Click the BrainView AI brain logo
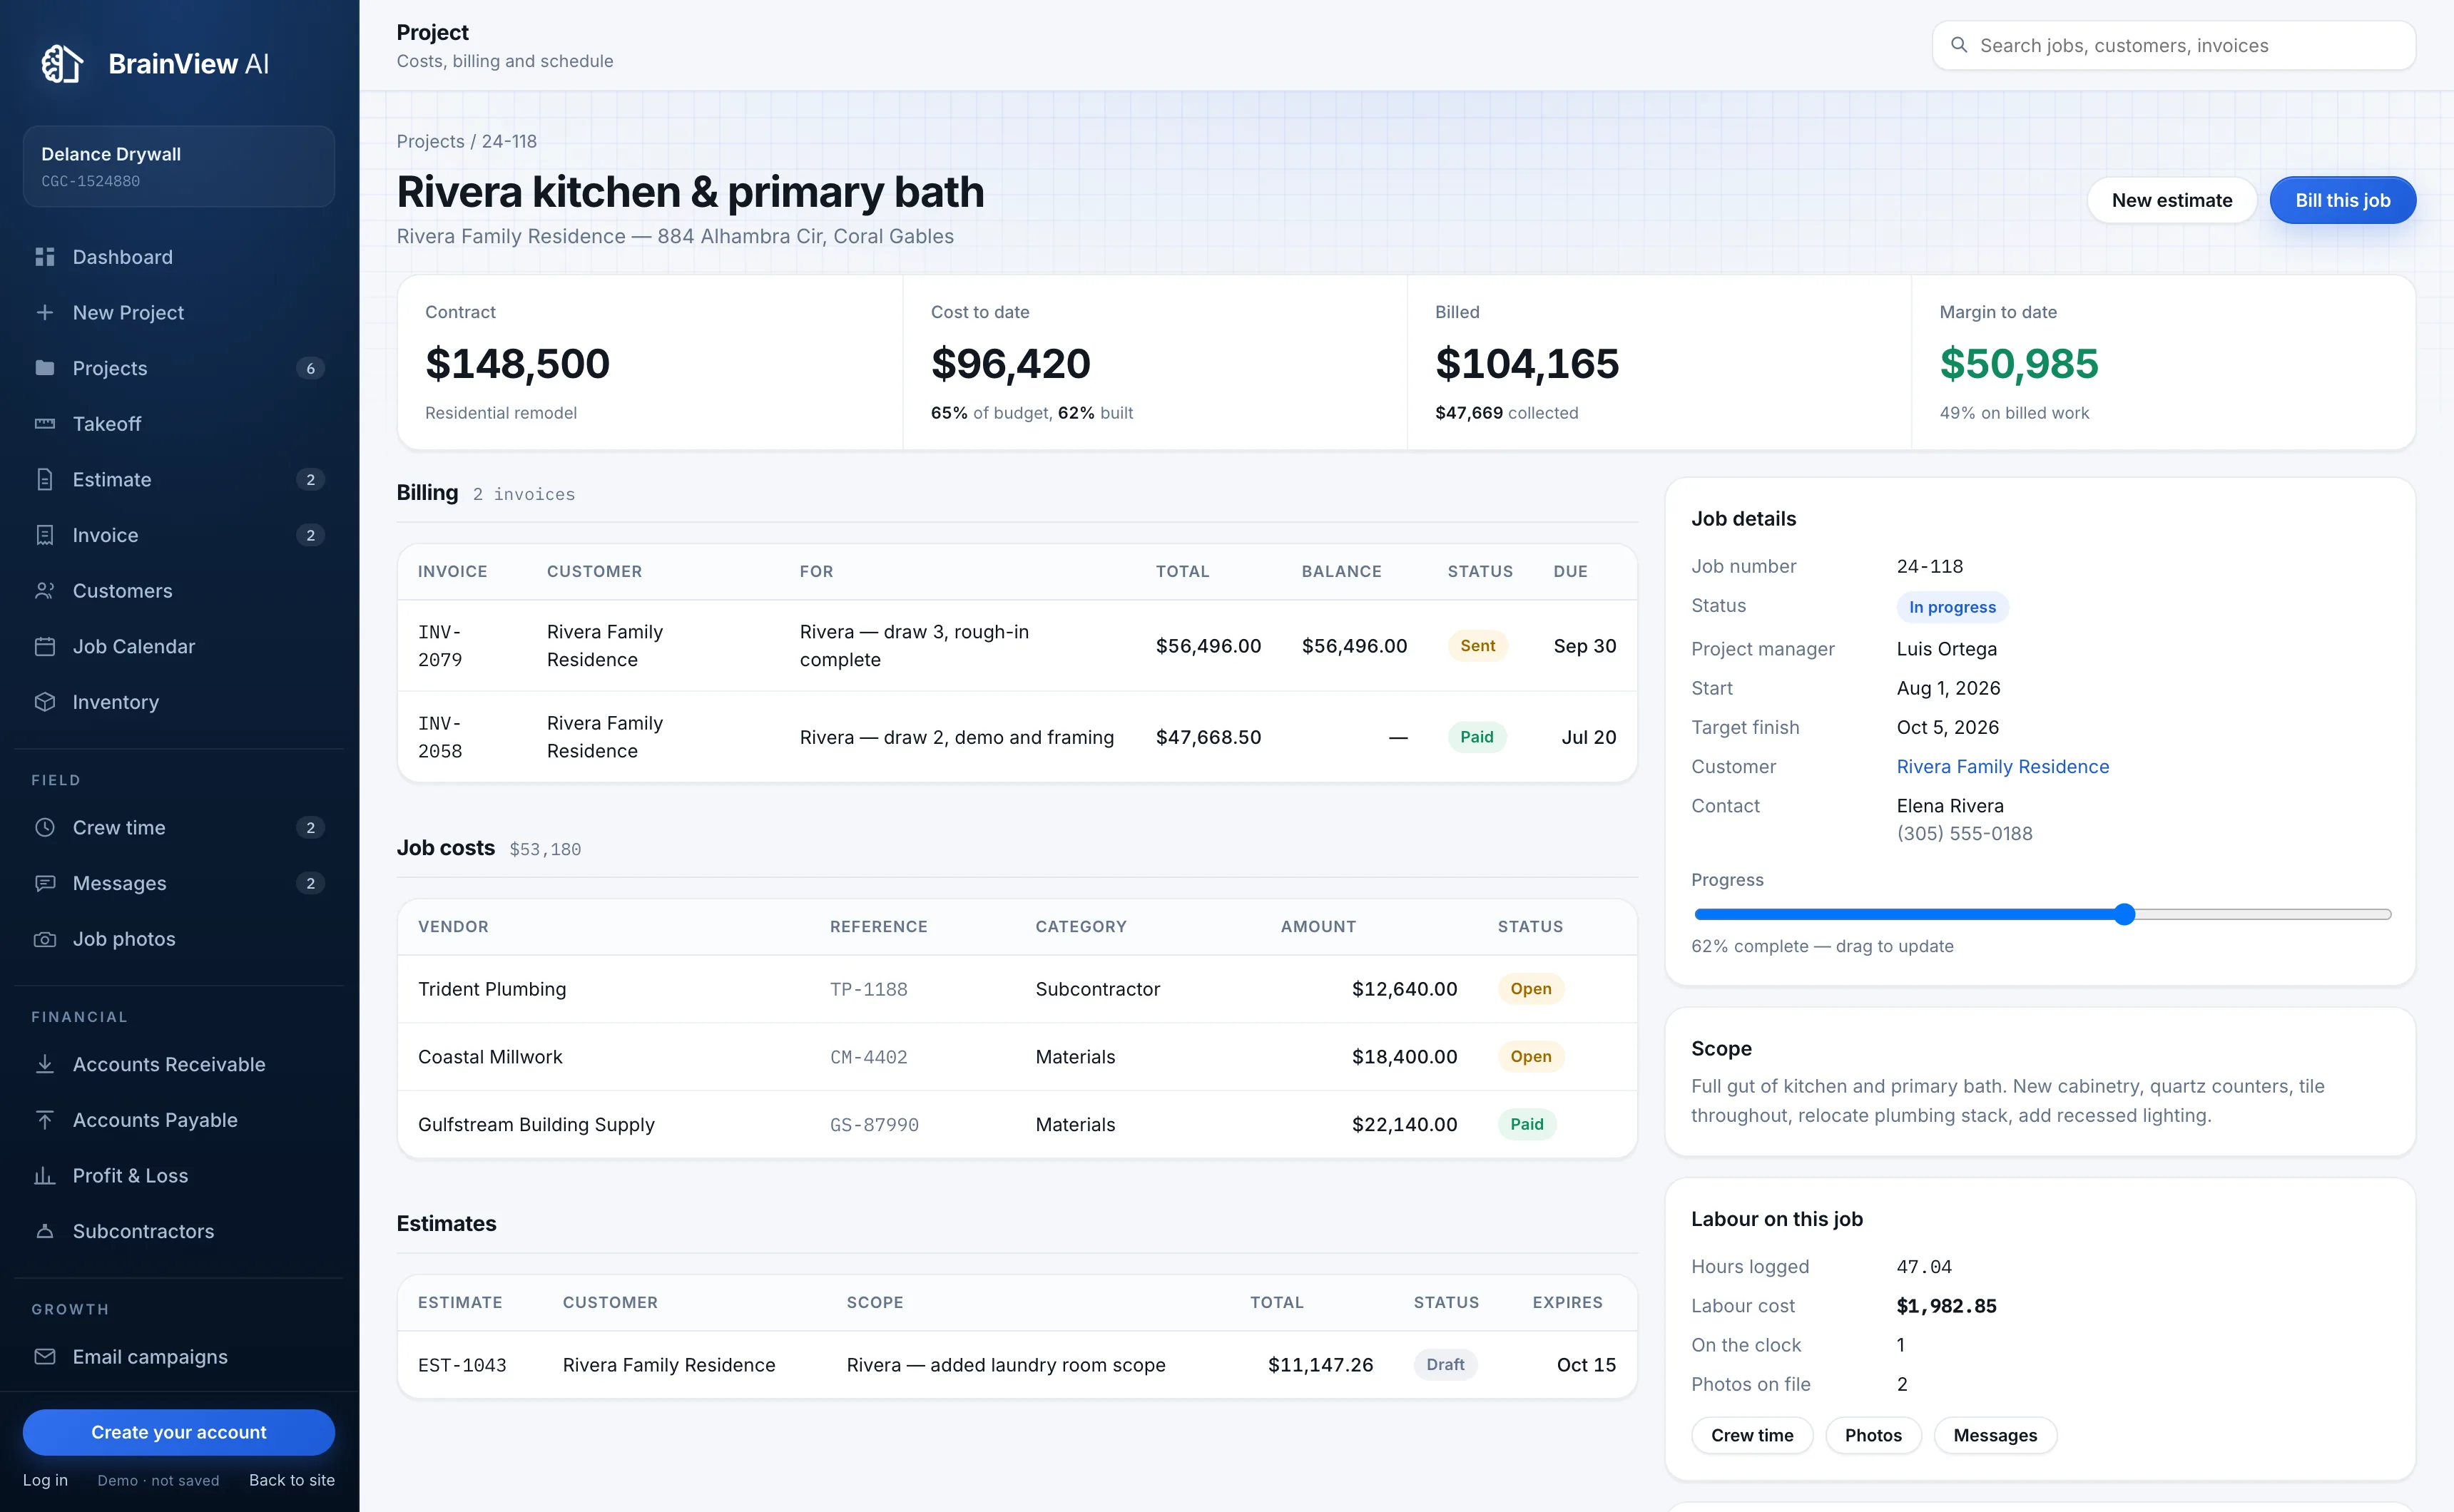The width and height of the screenshot is (2454, 1512). [62, 64]
